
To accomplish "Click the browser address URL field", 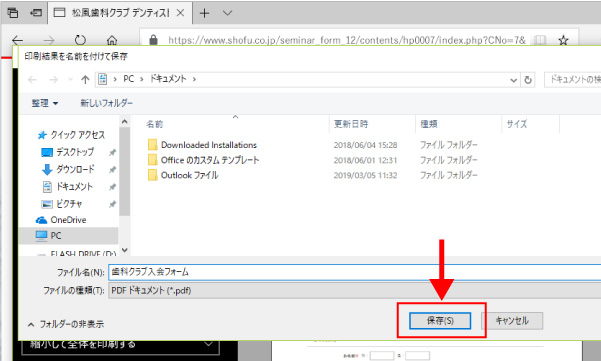I will tap(347, 40).
